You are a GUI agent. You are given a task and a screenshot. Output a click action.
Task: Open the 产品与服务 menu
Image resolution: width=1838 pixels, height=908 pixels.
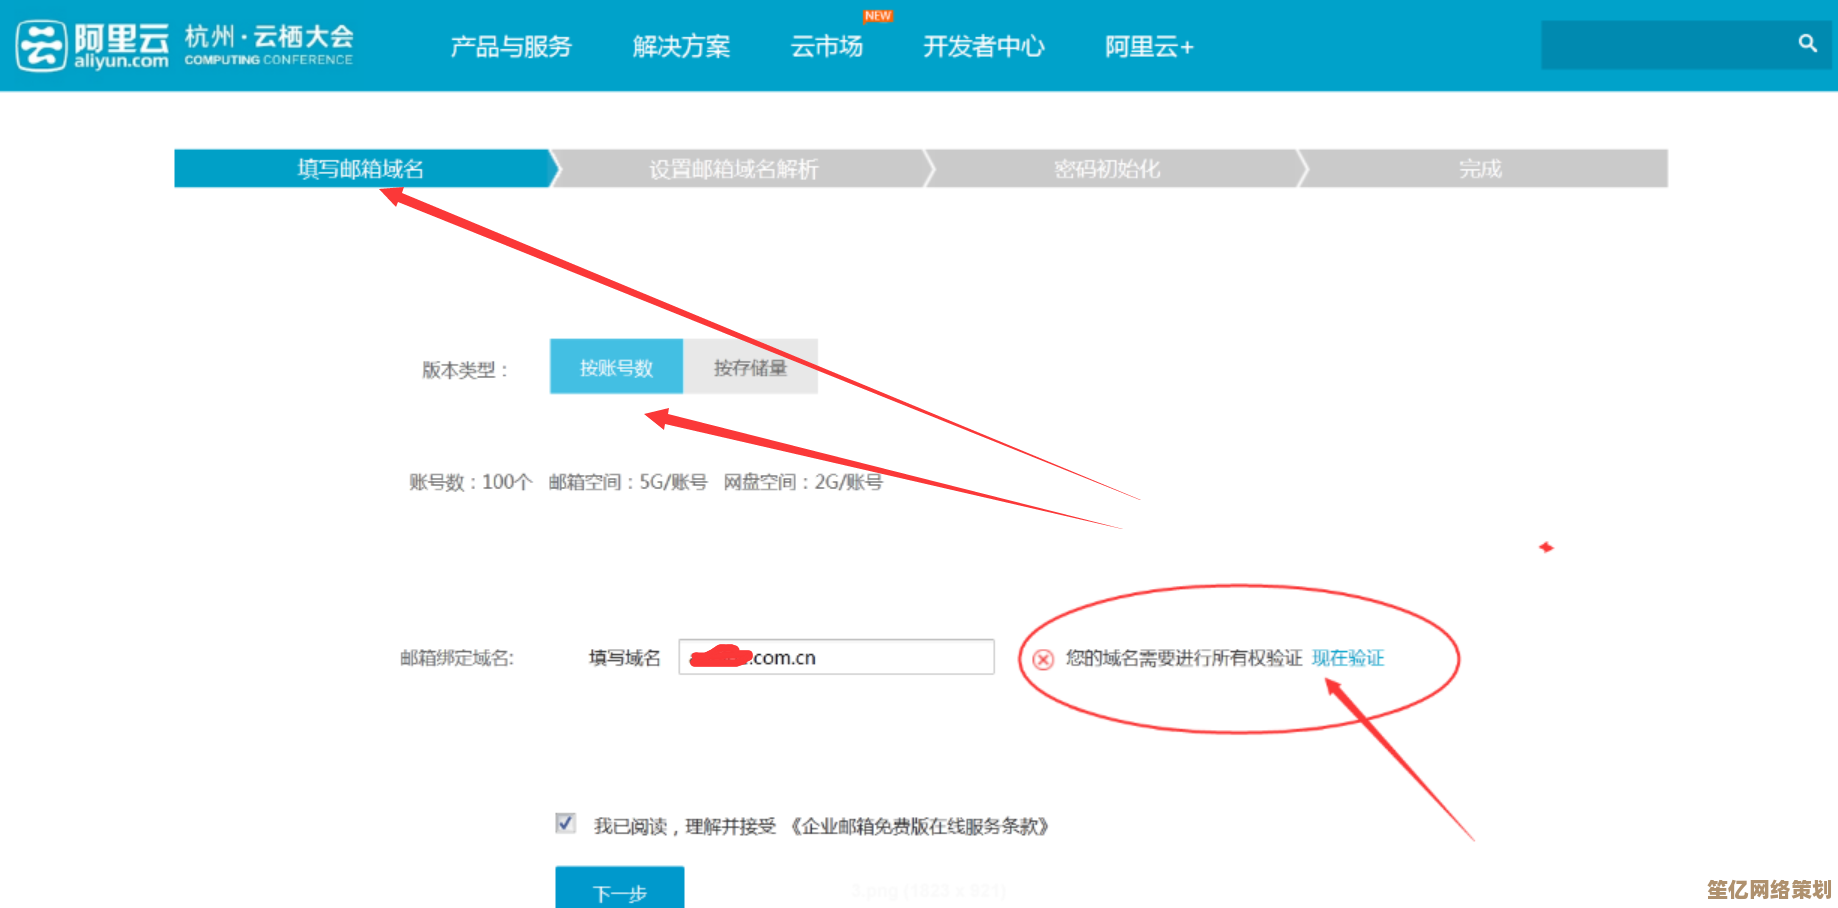pyautogui.click(x=510, y=47)
